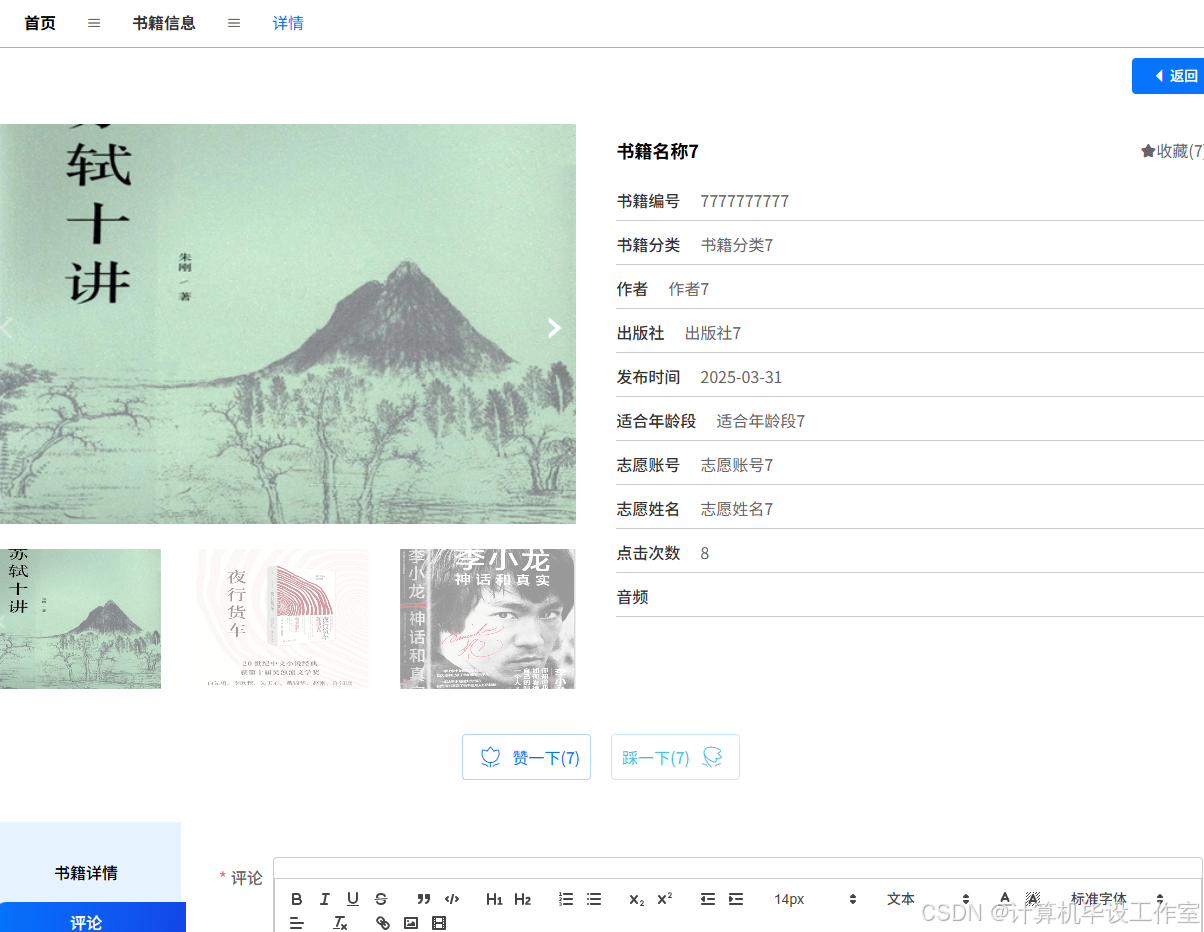Open the 书籍信息 breadcrumb
Viewport: 1204px width, 932px height.
164,23
